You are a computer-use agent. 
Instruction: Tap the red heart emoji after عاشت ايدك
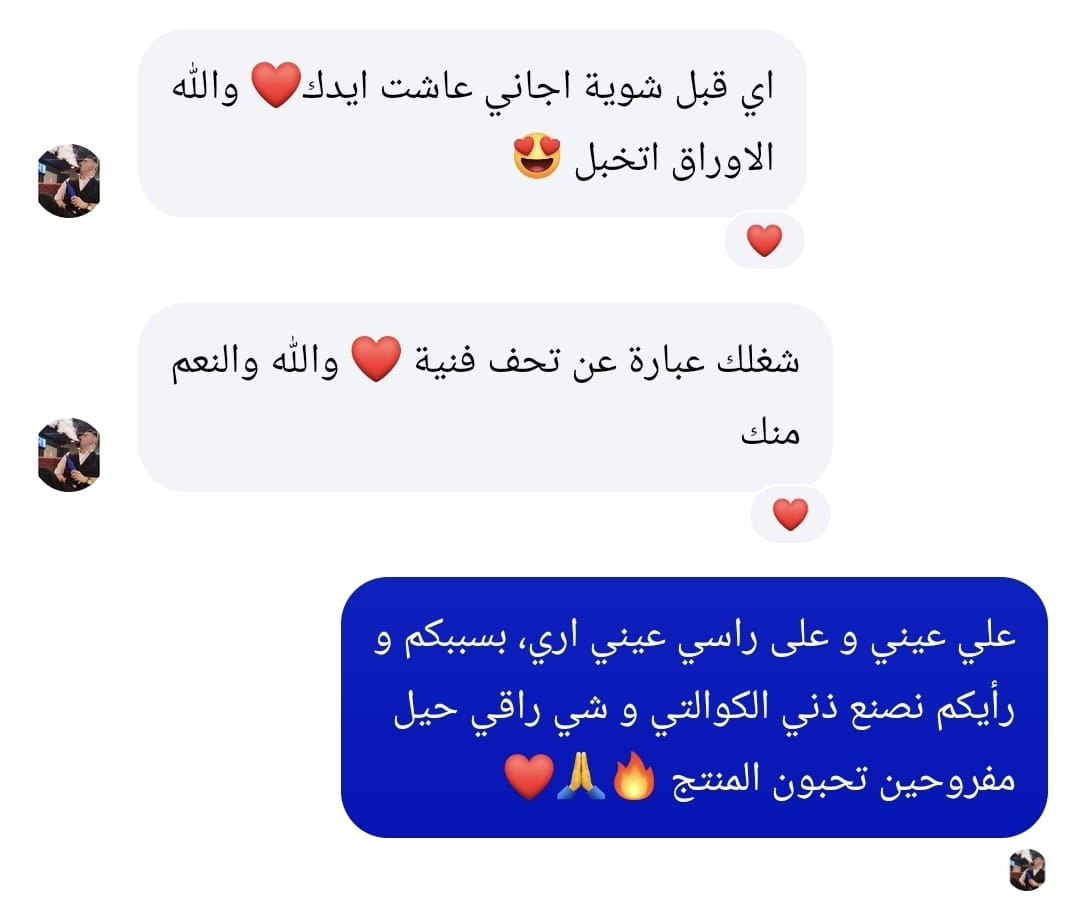coord(276,84)
